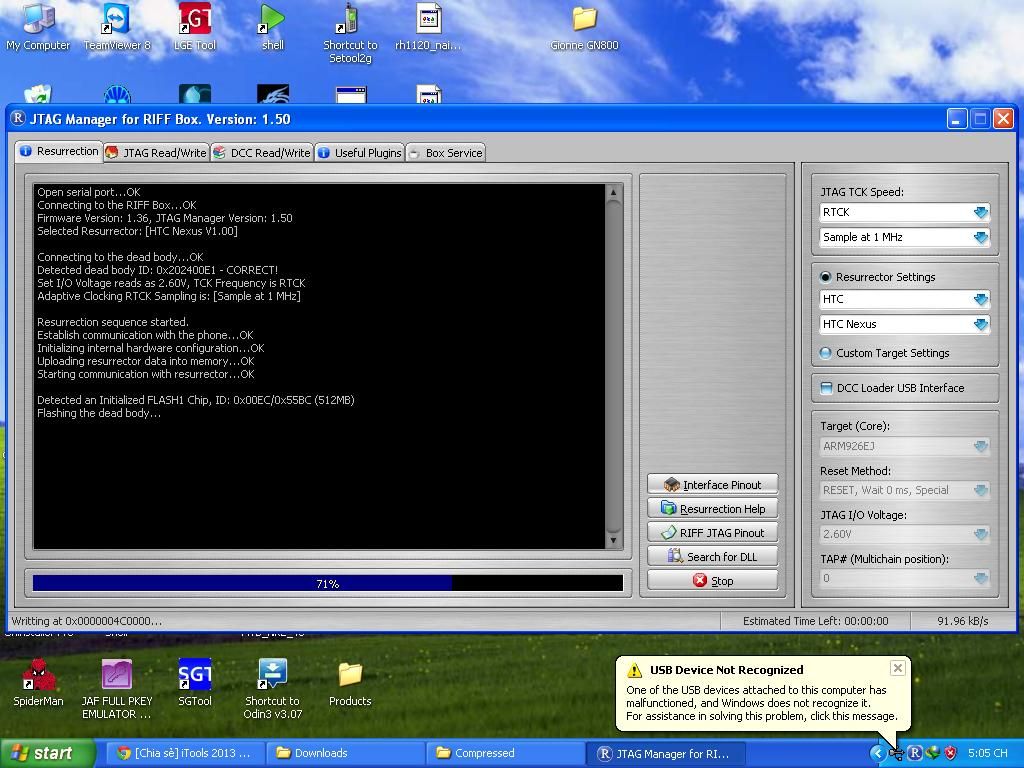Viewport: 1024px width, 768px height.
Task: Click the USB Device Not Recognized message text
Action: pyautogui.click(x=761, y=703)
